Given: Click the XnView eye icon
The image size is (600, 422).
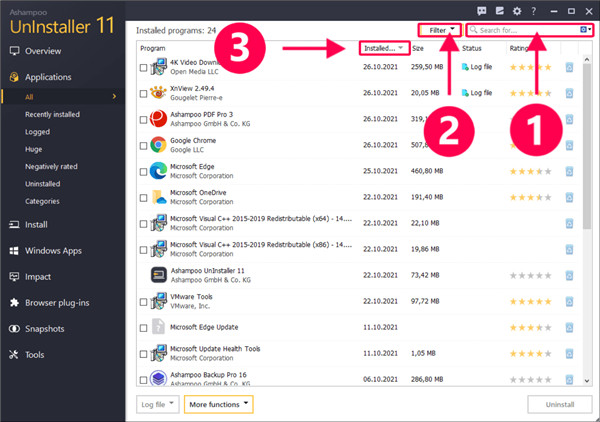Looking at the screenshot, I should (x=158, y=93).
